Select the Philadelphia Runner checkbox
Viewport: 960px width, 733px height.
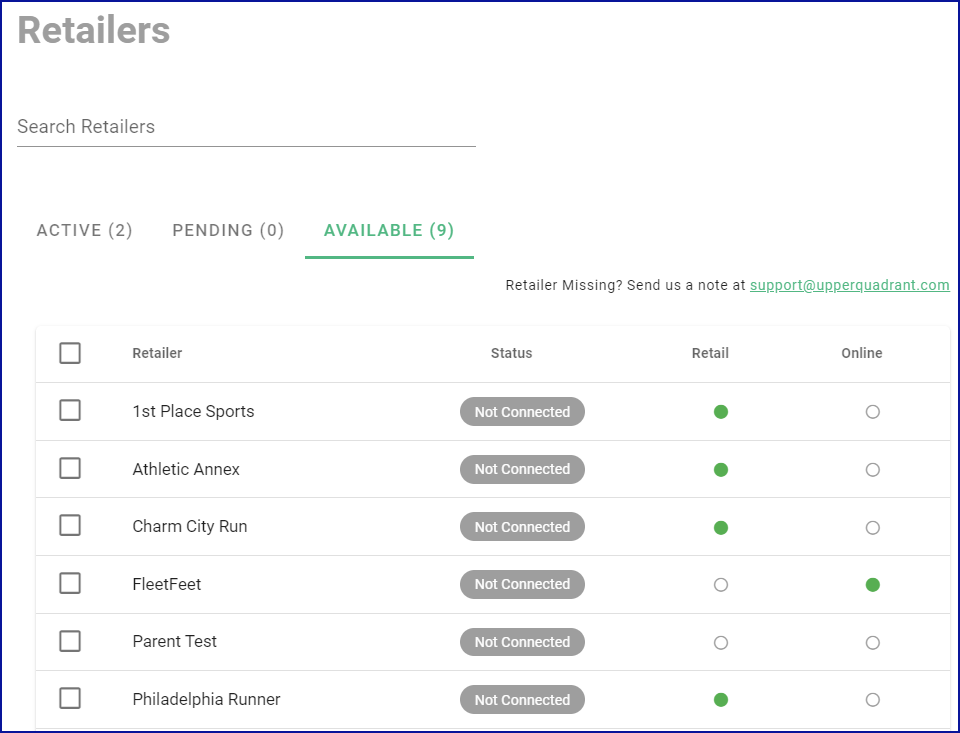coord(70,698)
